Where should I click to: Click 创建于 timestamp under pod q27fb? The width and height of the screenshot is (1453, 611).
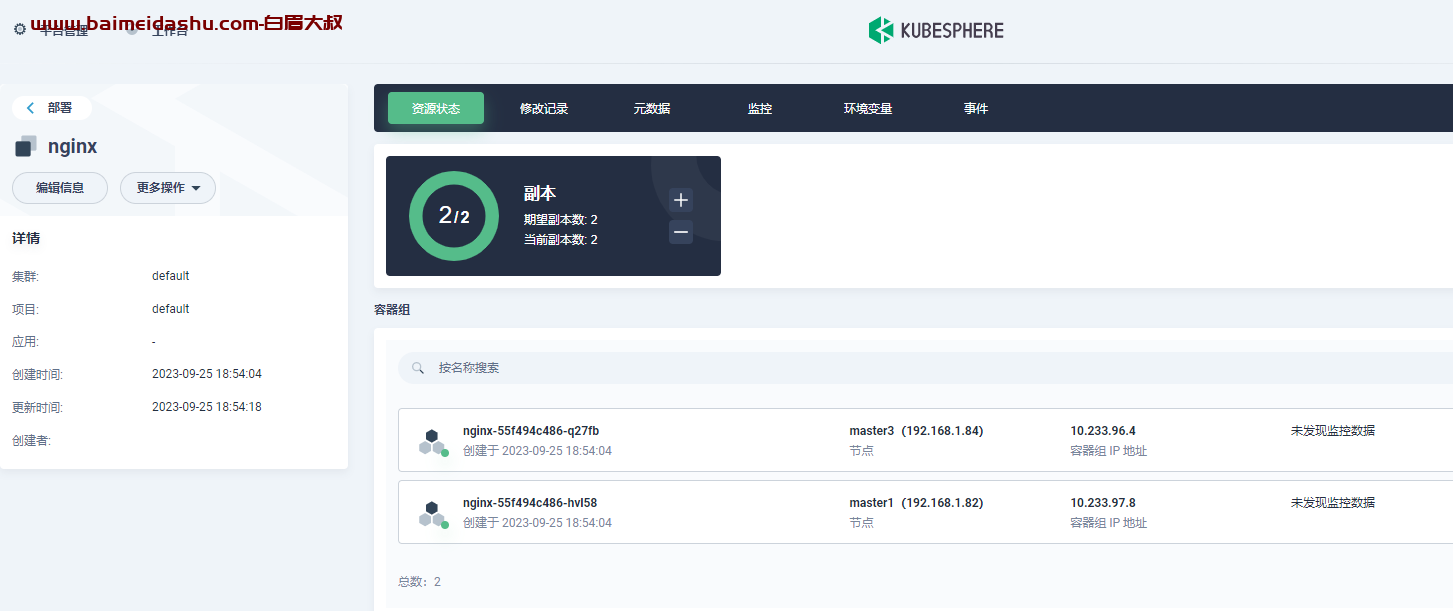point(538,451)
